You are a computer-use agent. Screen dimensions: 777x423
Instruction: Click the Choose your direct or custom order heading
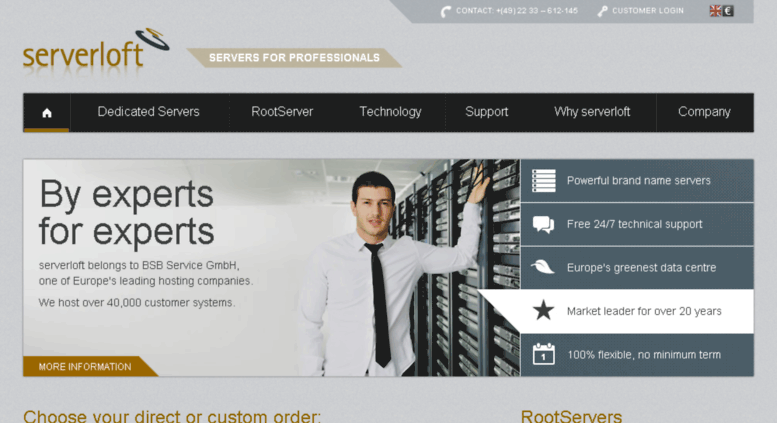pos(172,415)
